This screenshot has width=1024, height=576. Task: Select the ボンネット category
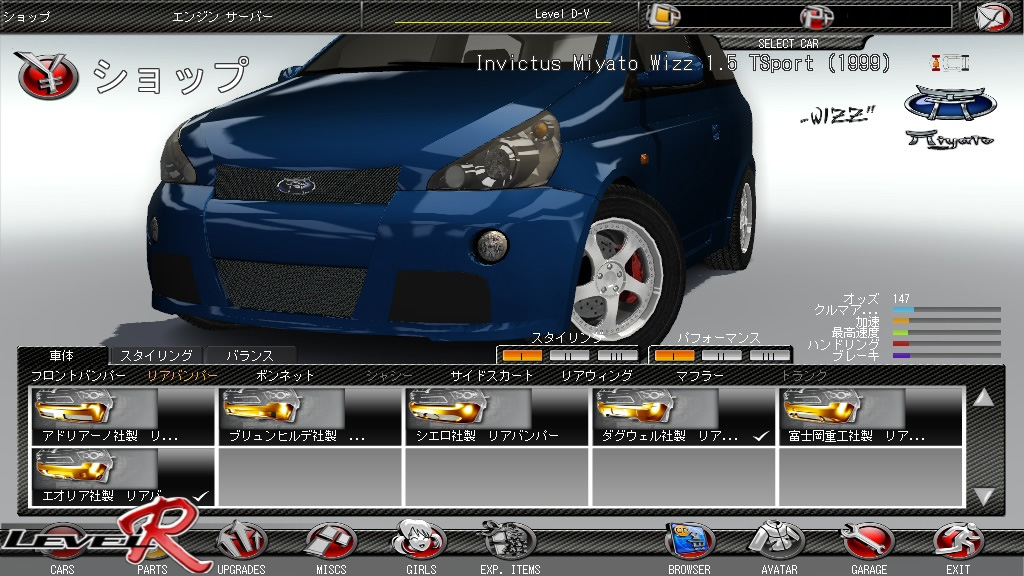click(285, 376)
